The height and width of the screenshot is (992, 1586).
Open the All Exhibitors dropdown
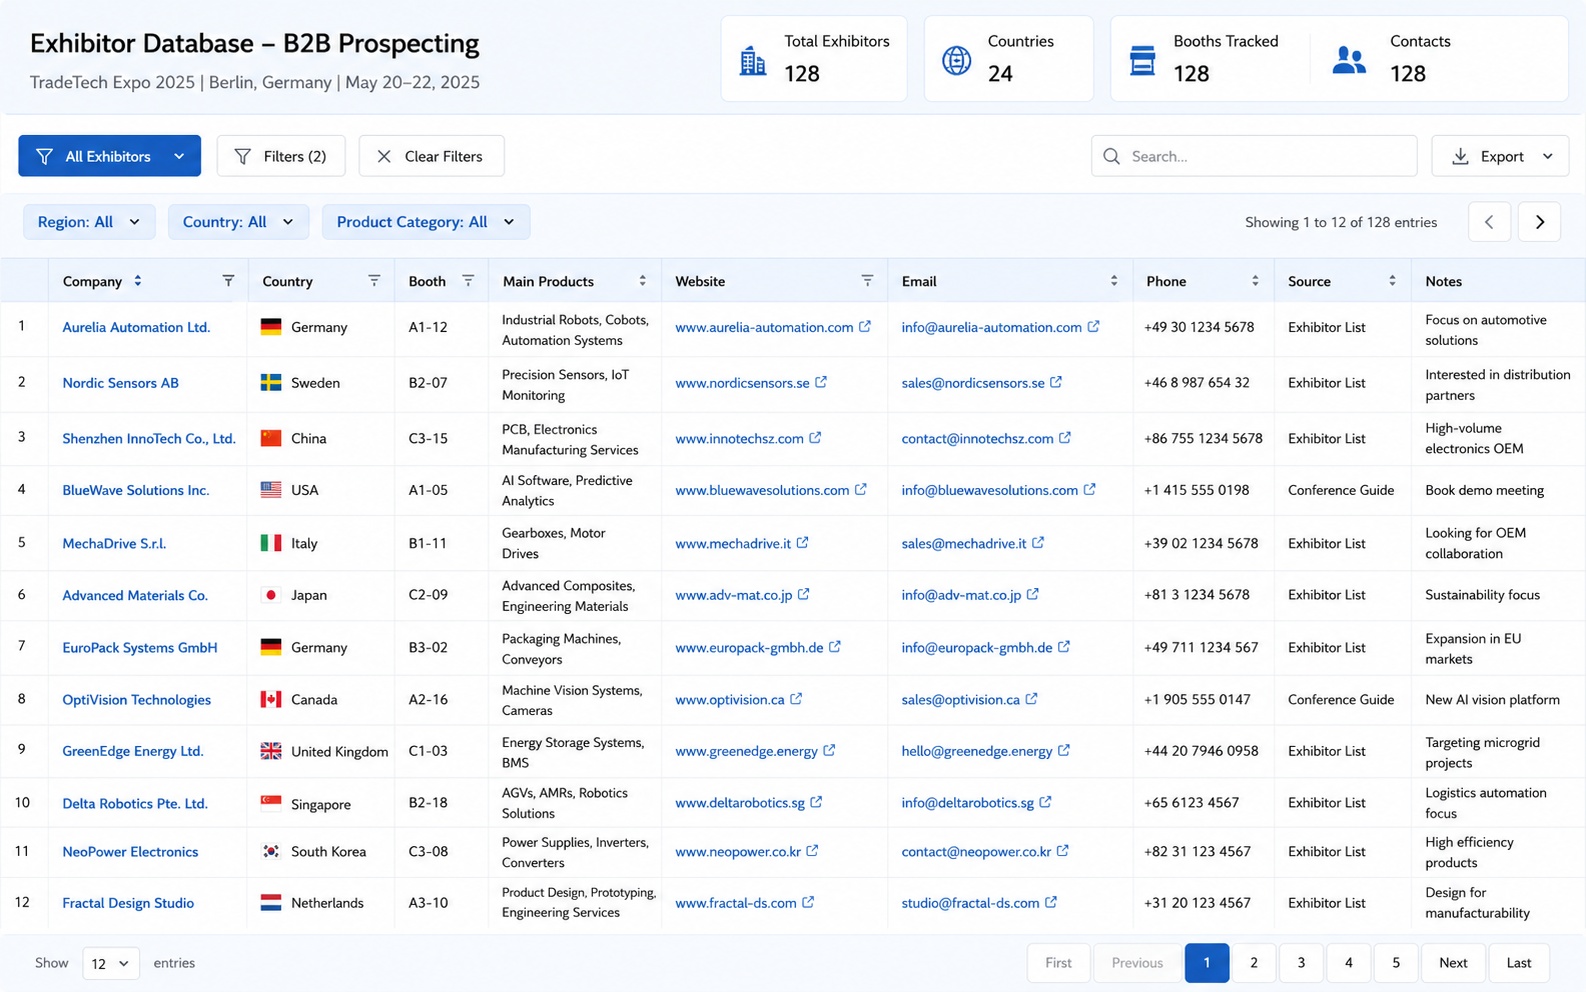(109, 156)
